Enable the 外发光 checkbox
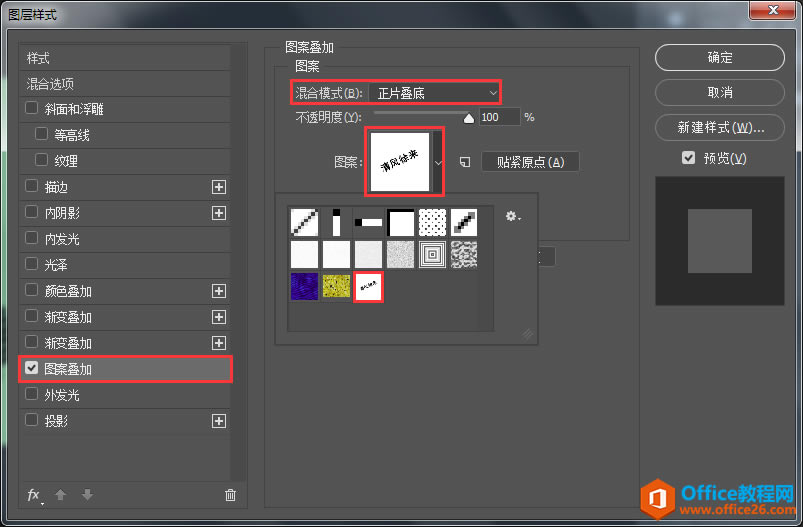This screenshot has height=527, width=803. click(x=31, y=394)
